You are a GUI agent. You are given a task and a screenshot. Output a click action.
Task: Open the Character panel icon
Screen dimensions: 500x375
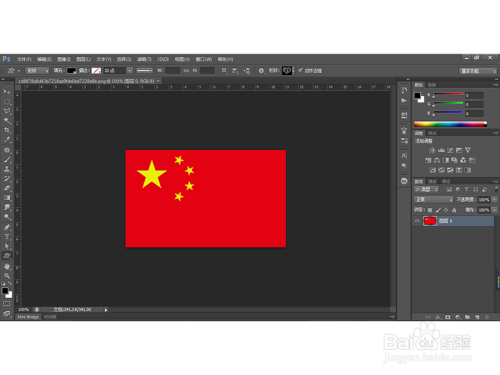tap(404, 156)
